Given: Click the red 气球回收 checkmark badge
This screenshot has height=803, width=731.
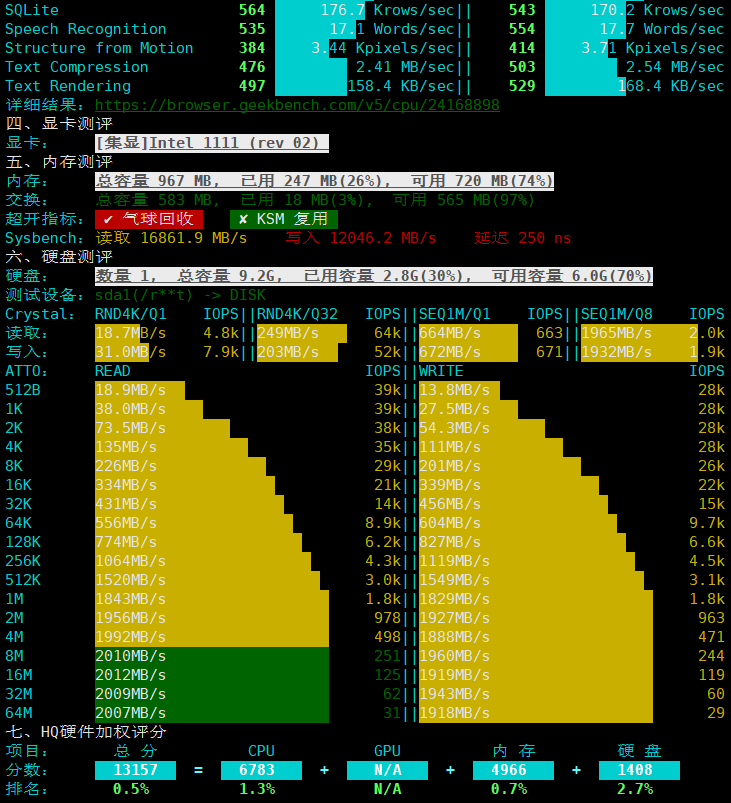Looking at the screenshot, I should click(x=149, y=219).
